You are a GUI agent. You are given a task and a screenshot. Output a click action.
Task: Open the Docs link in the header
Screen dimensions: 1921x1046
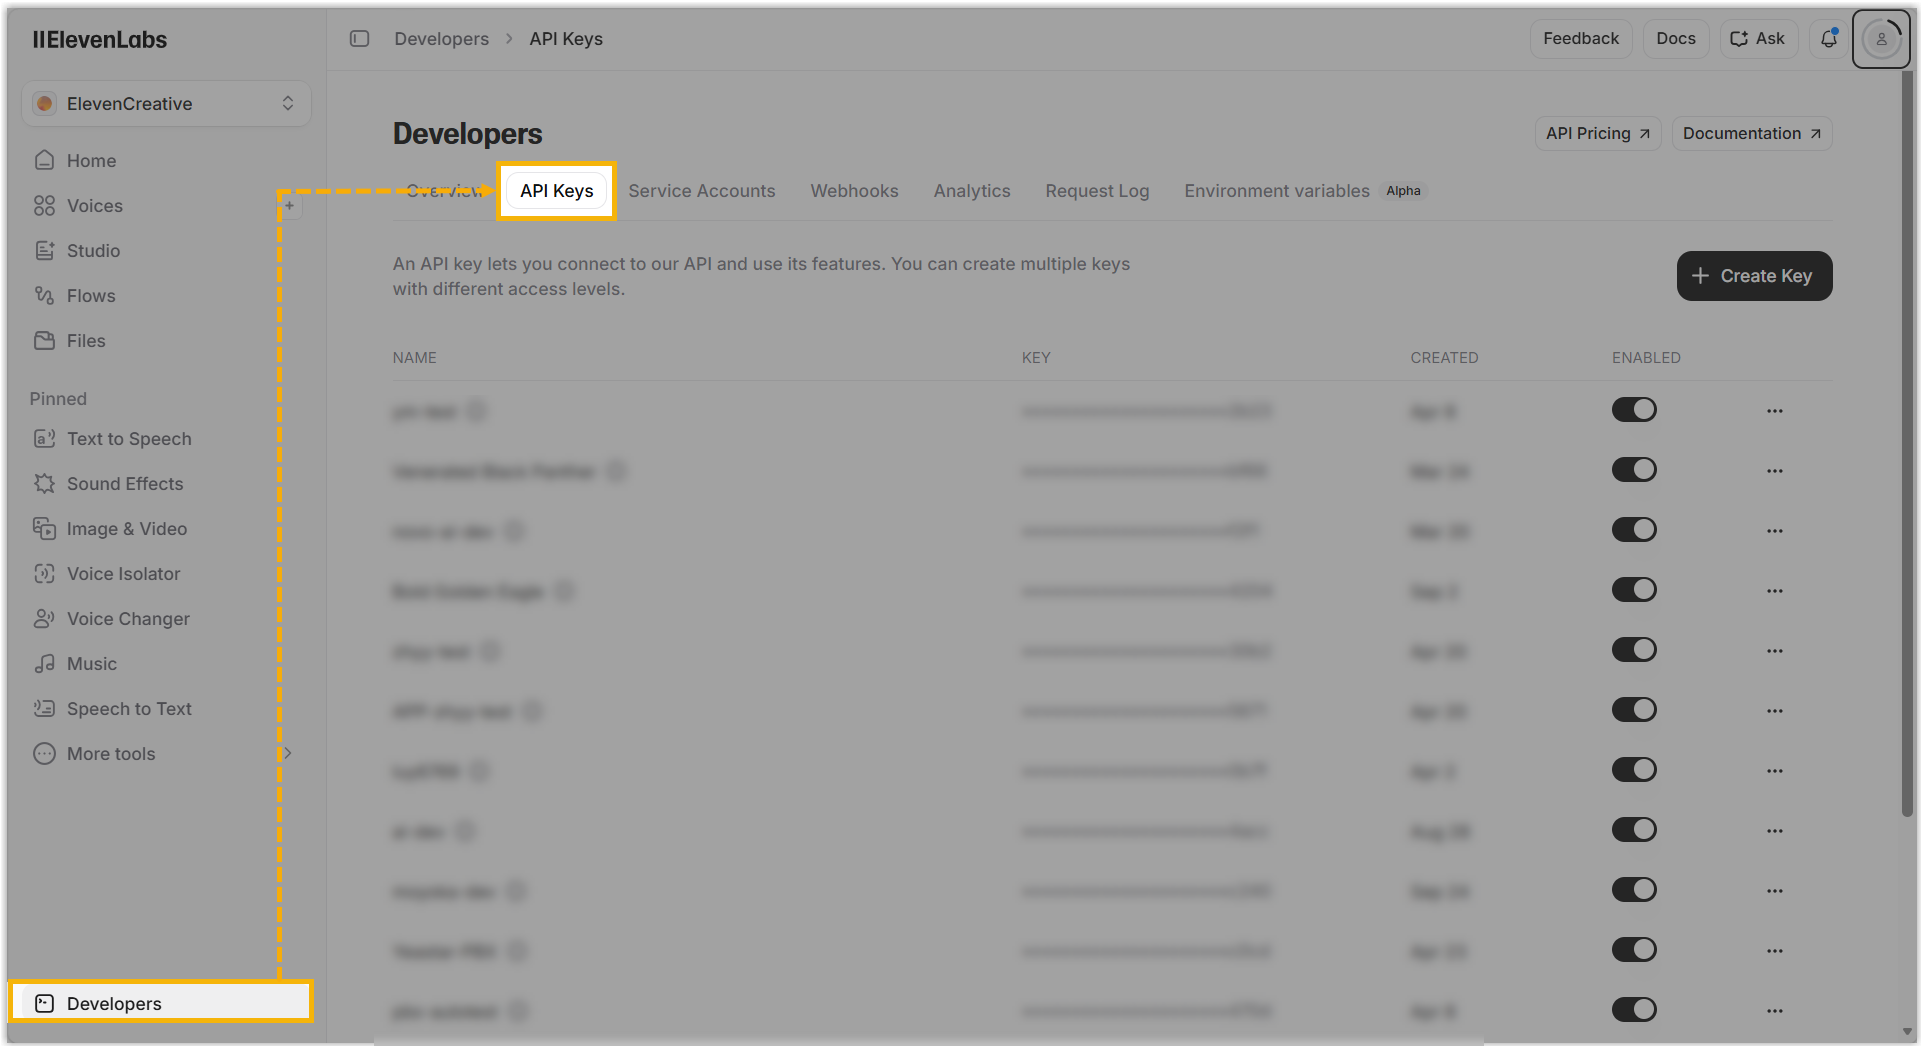(x=1675, y=38)
